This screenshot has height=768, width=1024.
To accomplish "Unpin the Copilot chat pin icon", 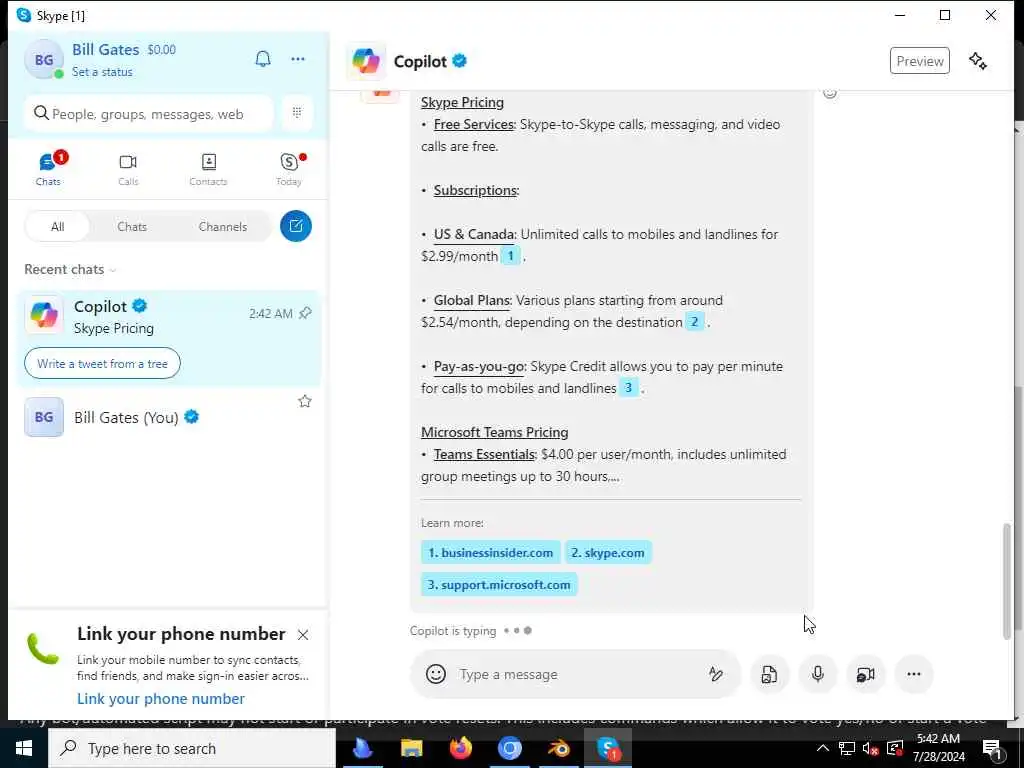I will 305,313.
